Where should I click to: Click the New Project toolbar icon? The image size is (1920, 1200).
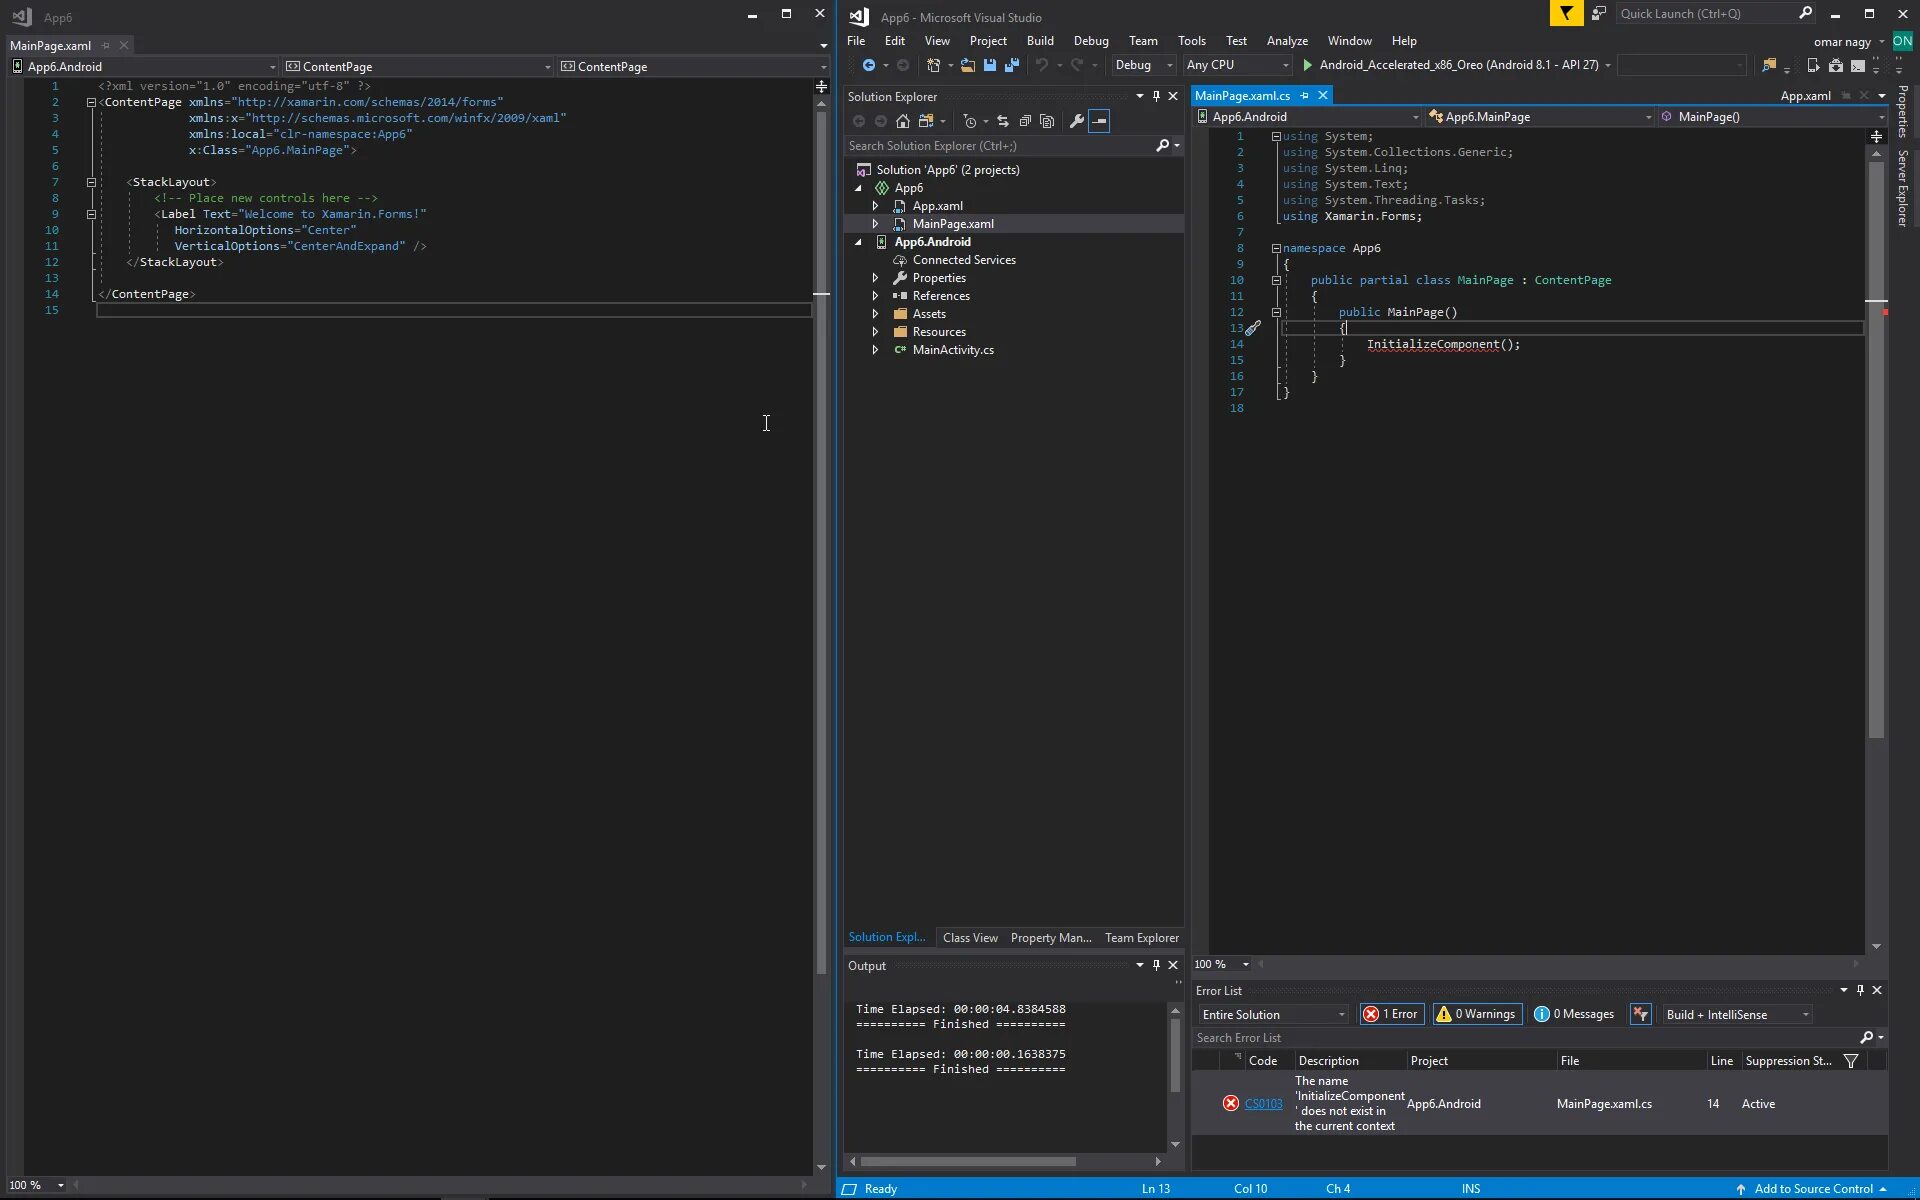(933, 65)
